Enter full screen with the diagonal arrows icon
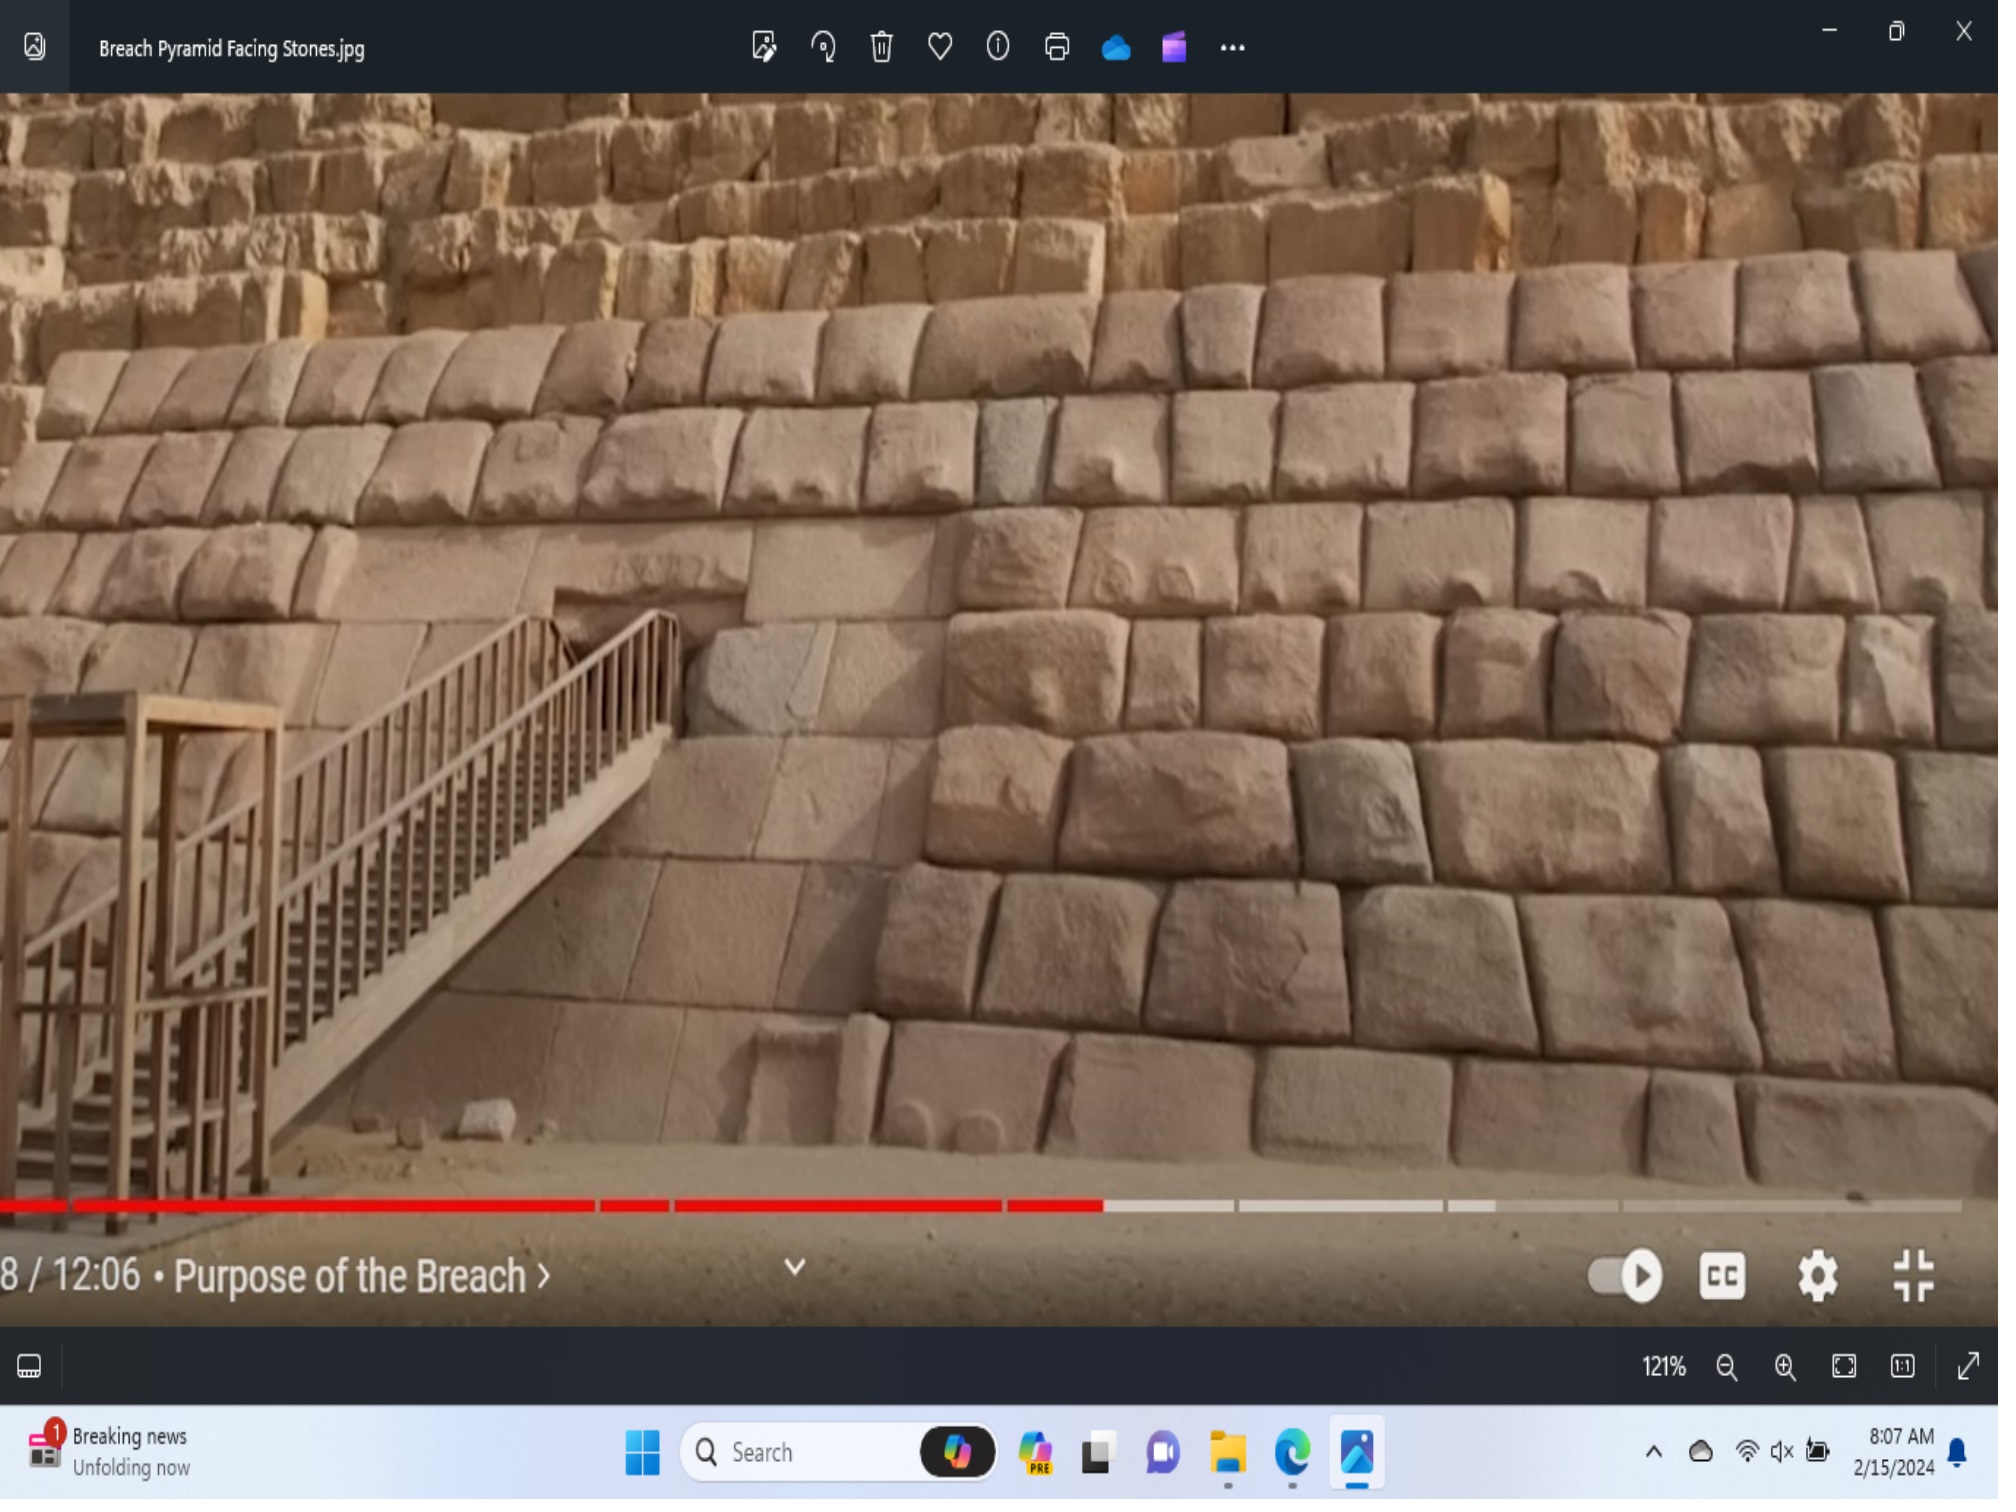 [x=1986, y=1378]
